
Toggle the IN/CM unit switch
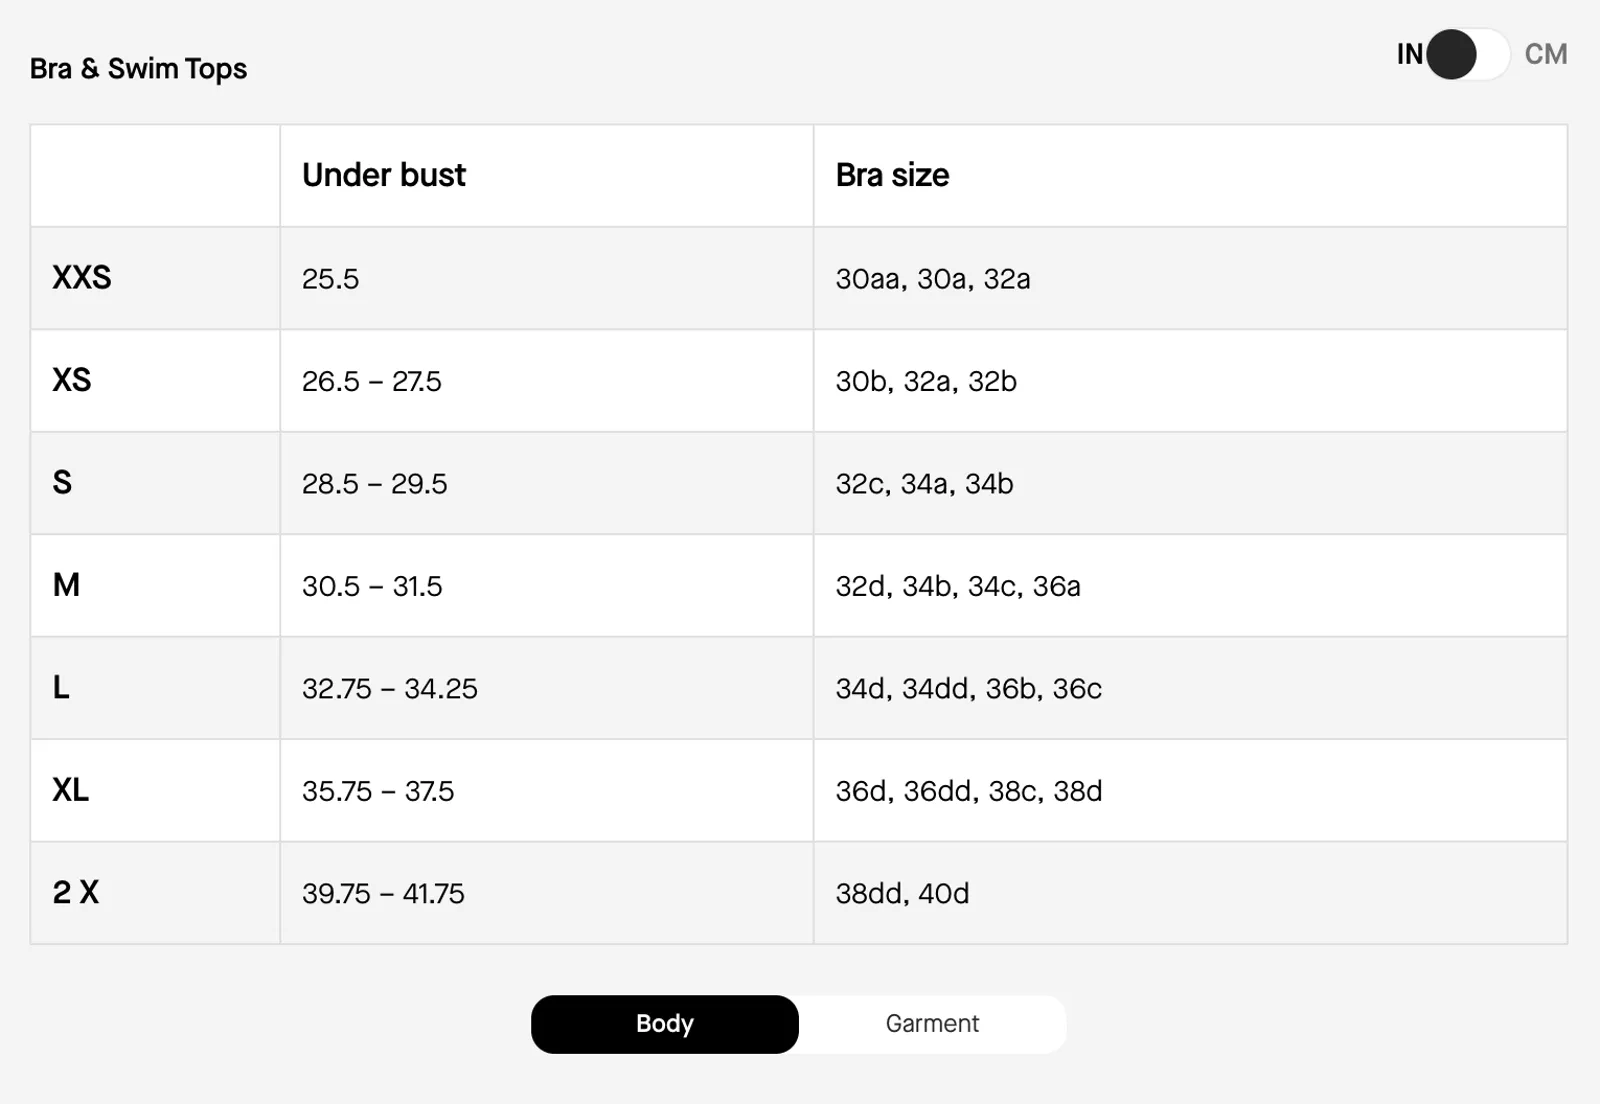coord(1467,54)
